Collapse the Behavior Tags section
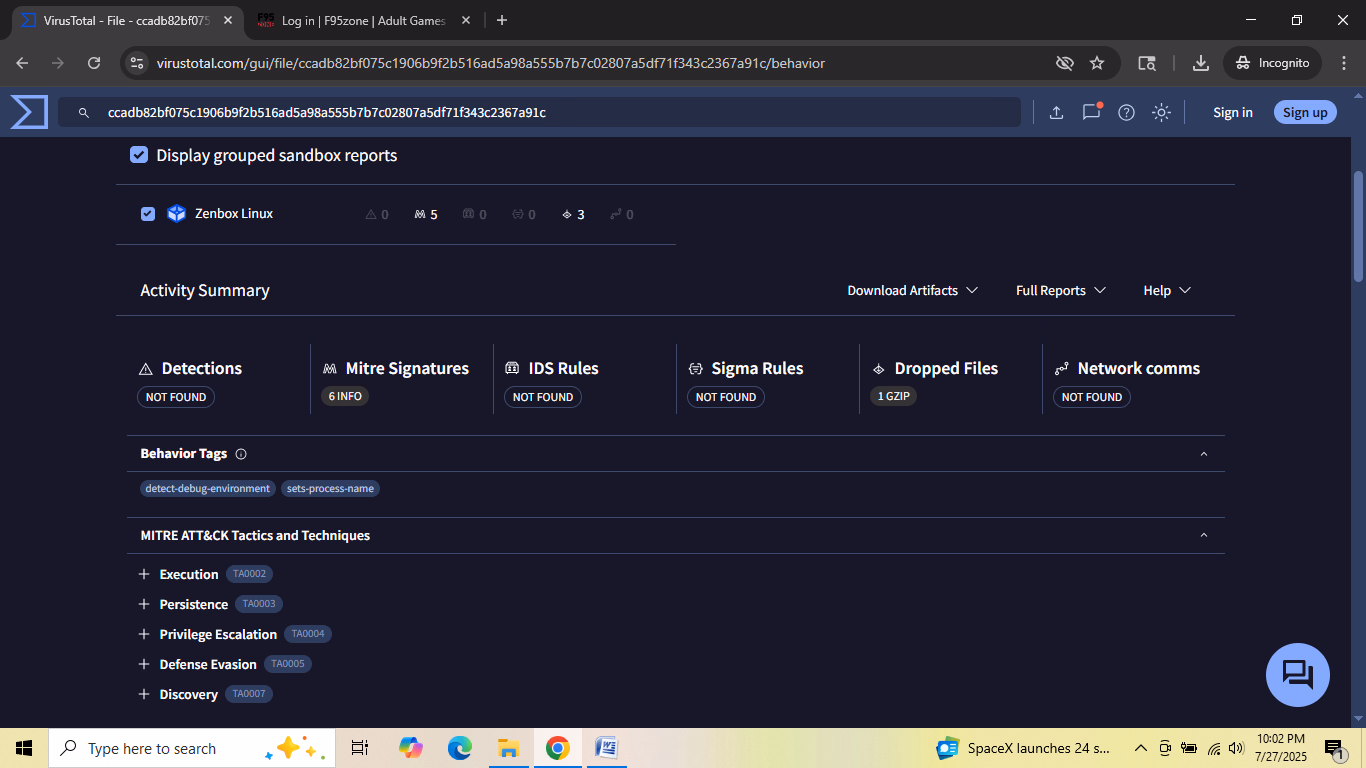1366x768 pixels. [1204, 454]
